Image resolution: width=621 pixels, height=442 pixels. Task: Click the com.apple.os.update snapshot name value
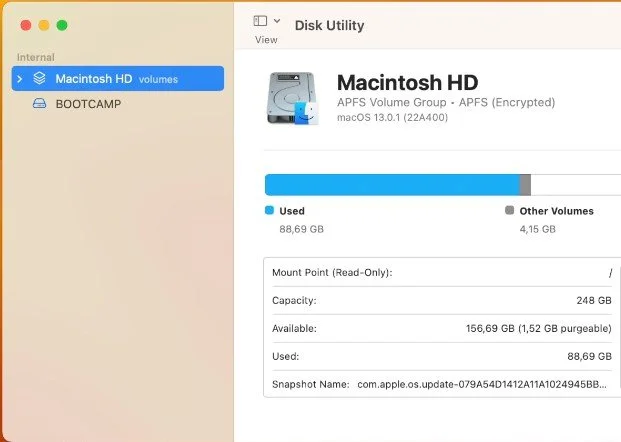(482, 384)
